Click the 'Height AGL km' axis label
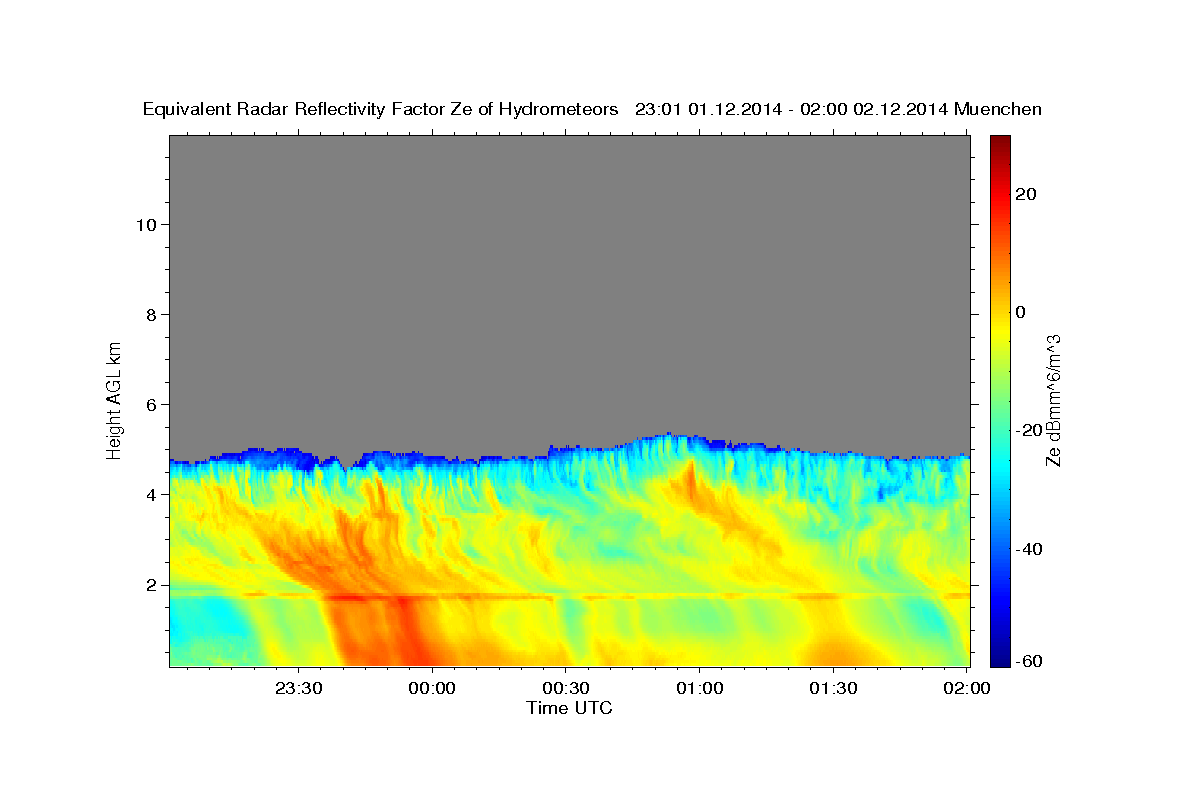The image size is (1200, 800). pos(114,399)
